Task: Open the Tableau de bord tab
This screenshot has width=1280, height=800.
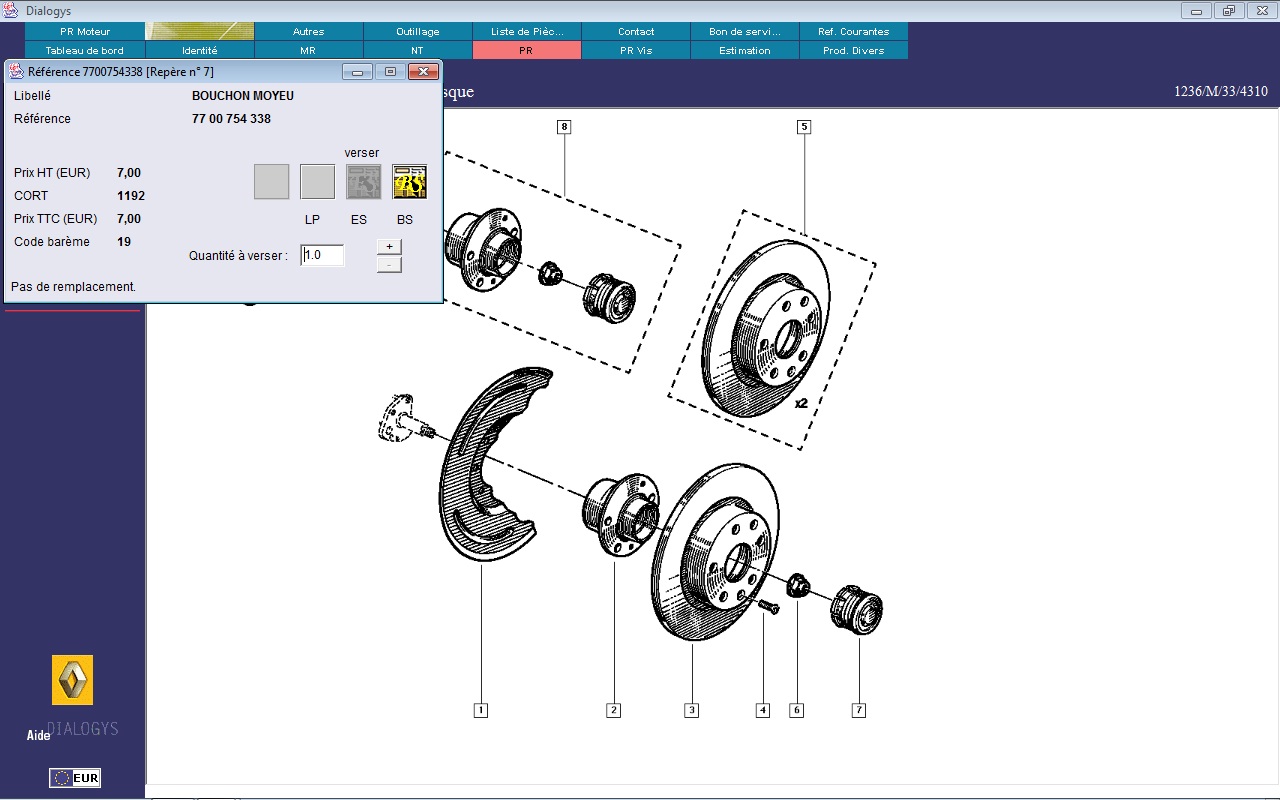Action: [x=85, y=50]
